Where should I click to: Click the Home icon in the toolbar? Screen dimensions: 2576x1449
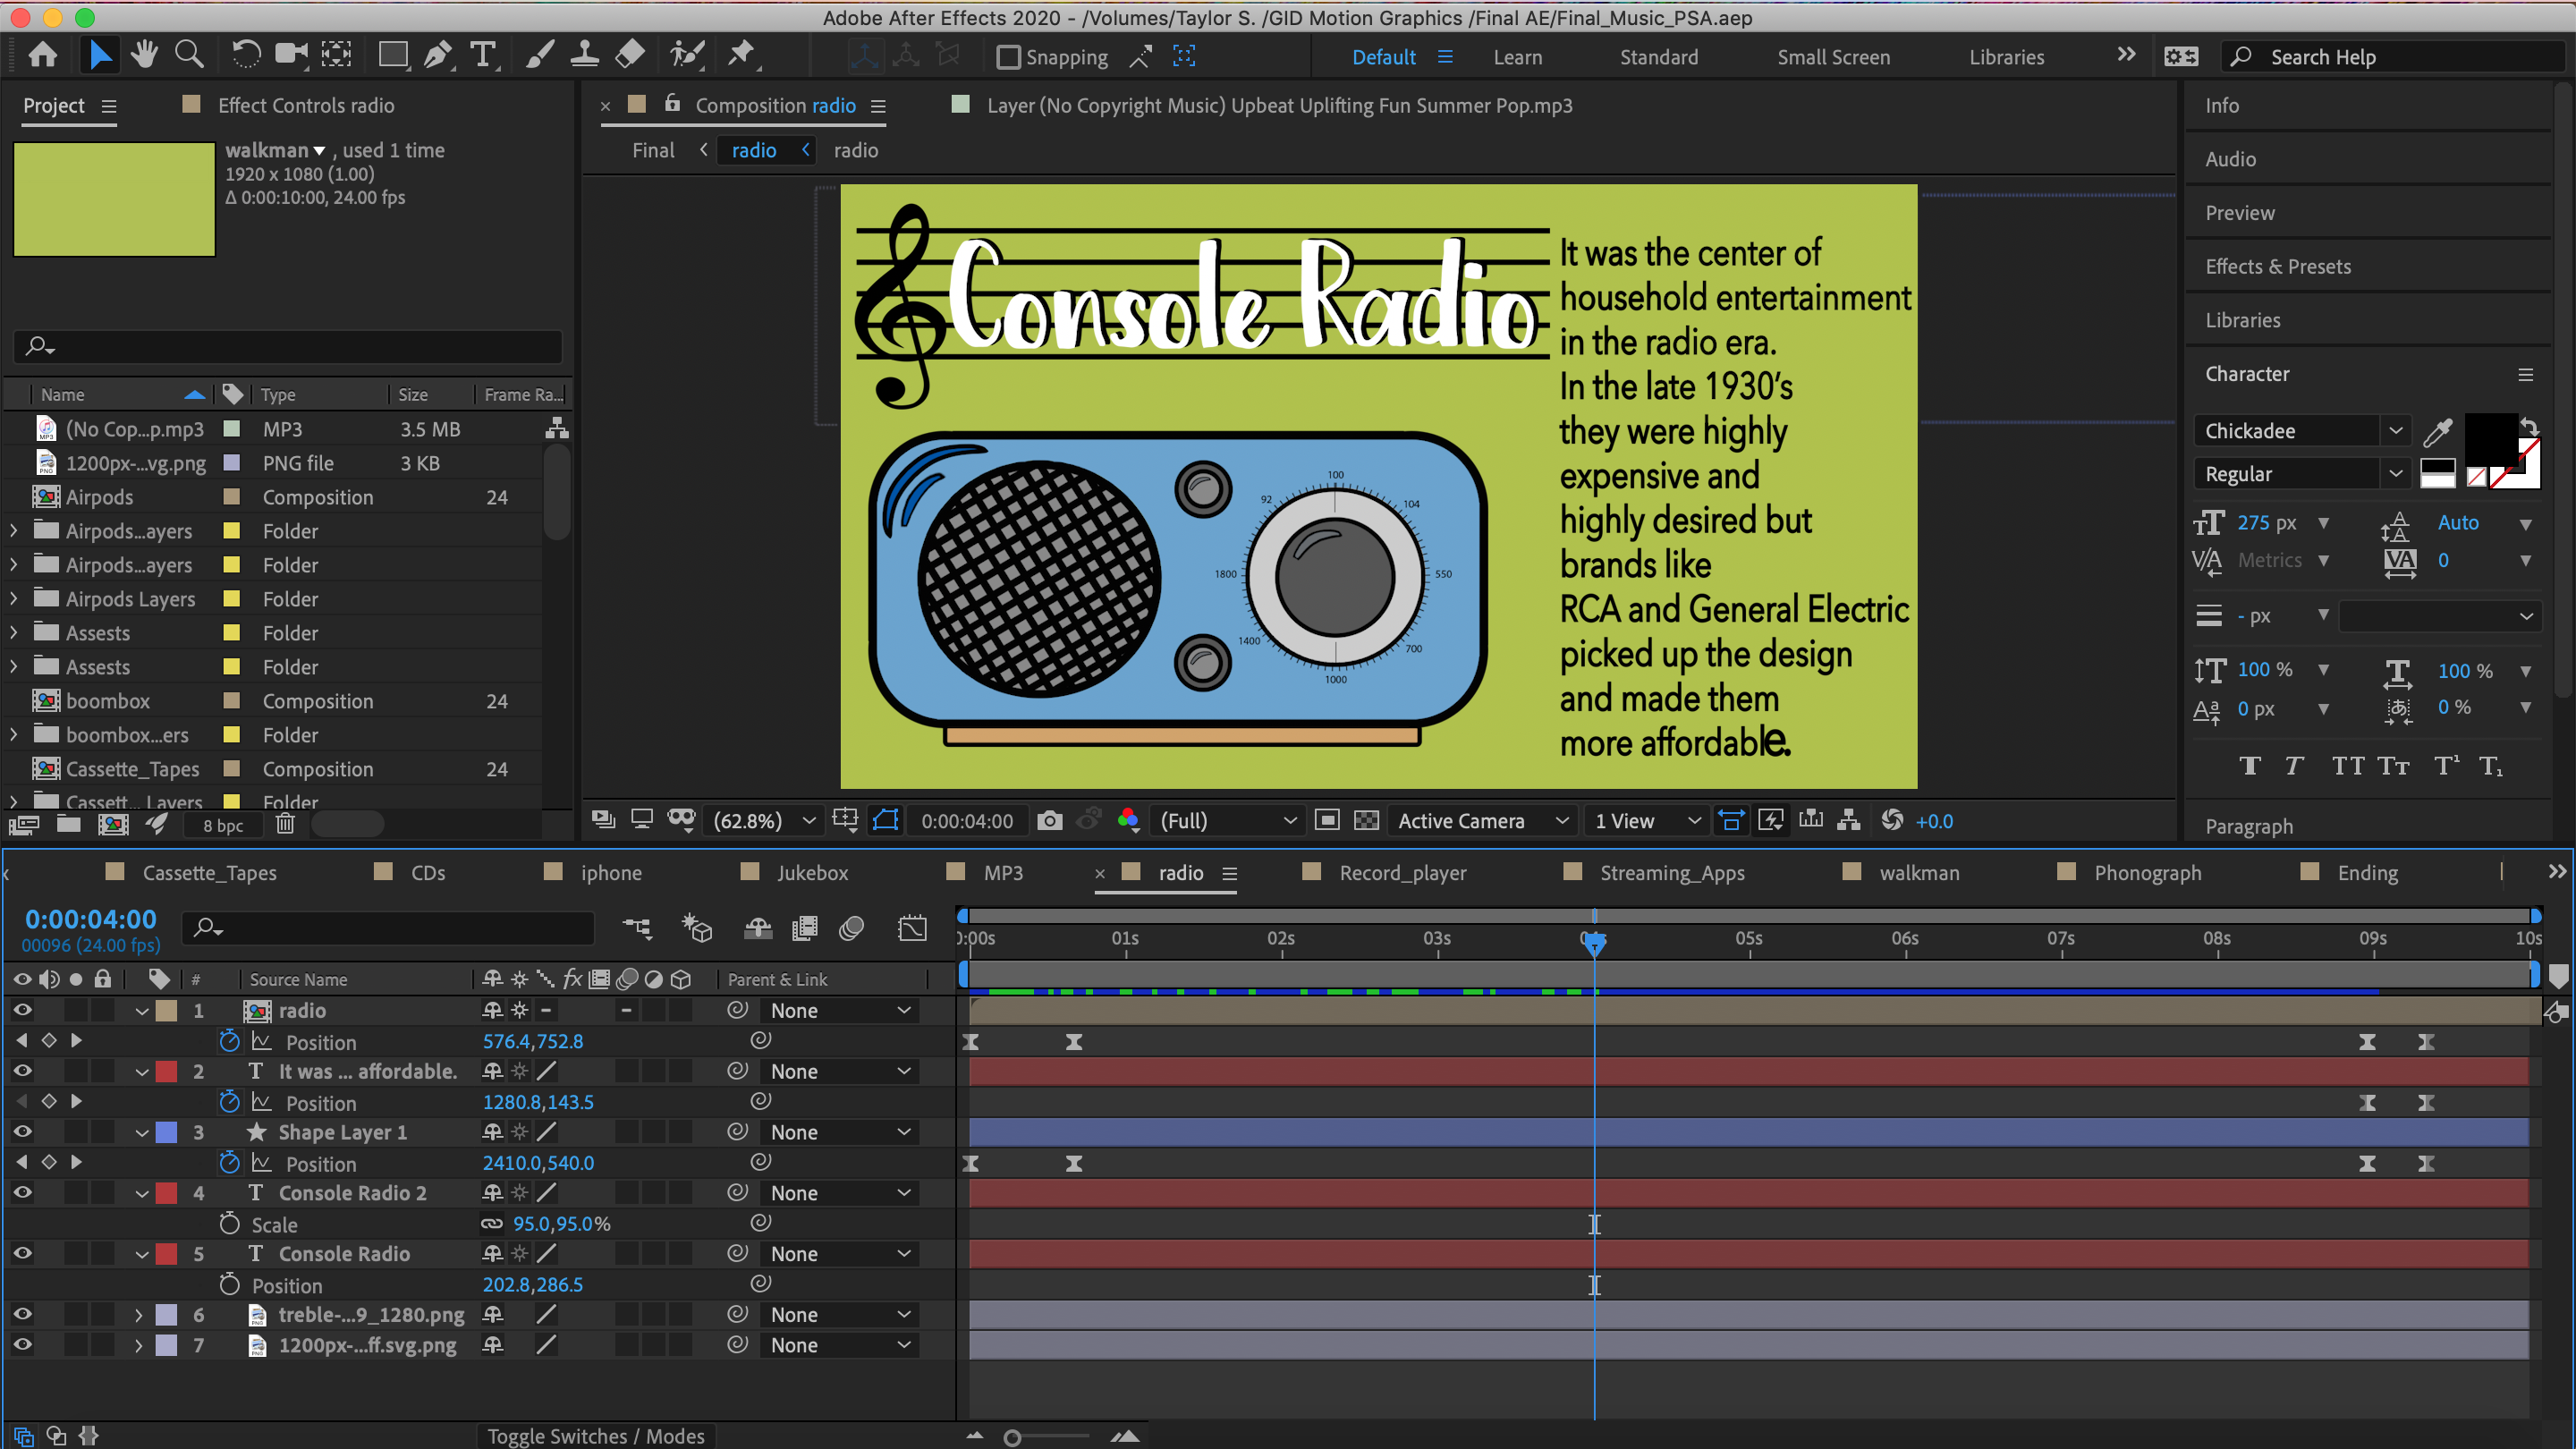pyautogui.click(x=42, y=55)
